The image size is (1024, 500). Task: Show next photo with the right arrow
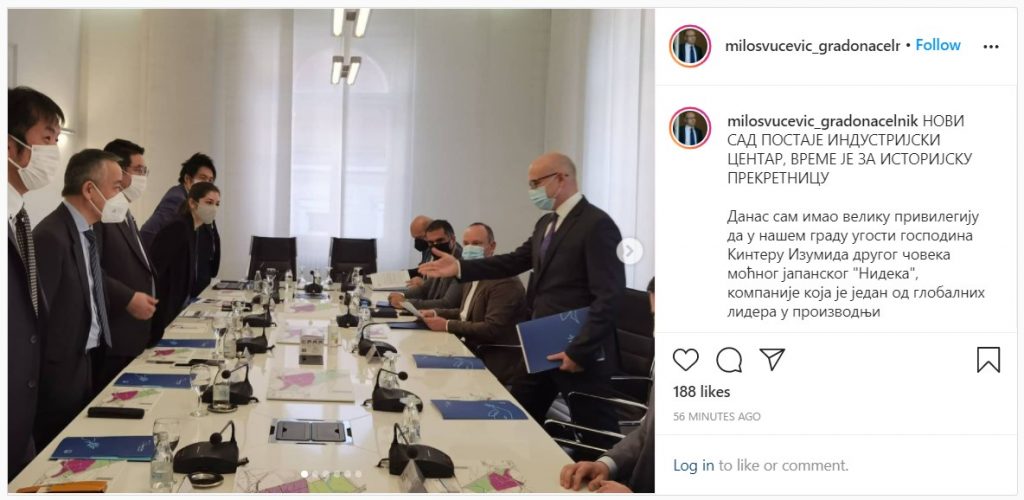click(x=630, y=251)
